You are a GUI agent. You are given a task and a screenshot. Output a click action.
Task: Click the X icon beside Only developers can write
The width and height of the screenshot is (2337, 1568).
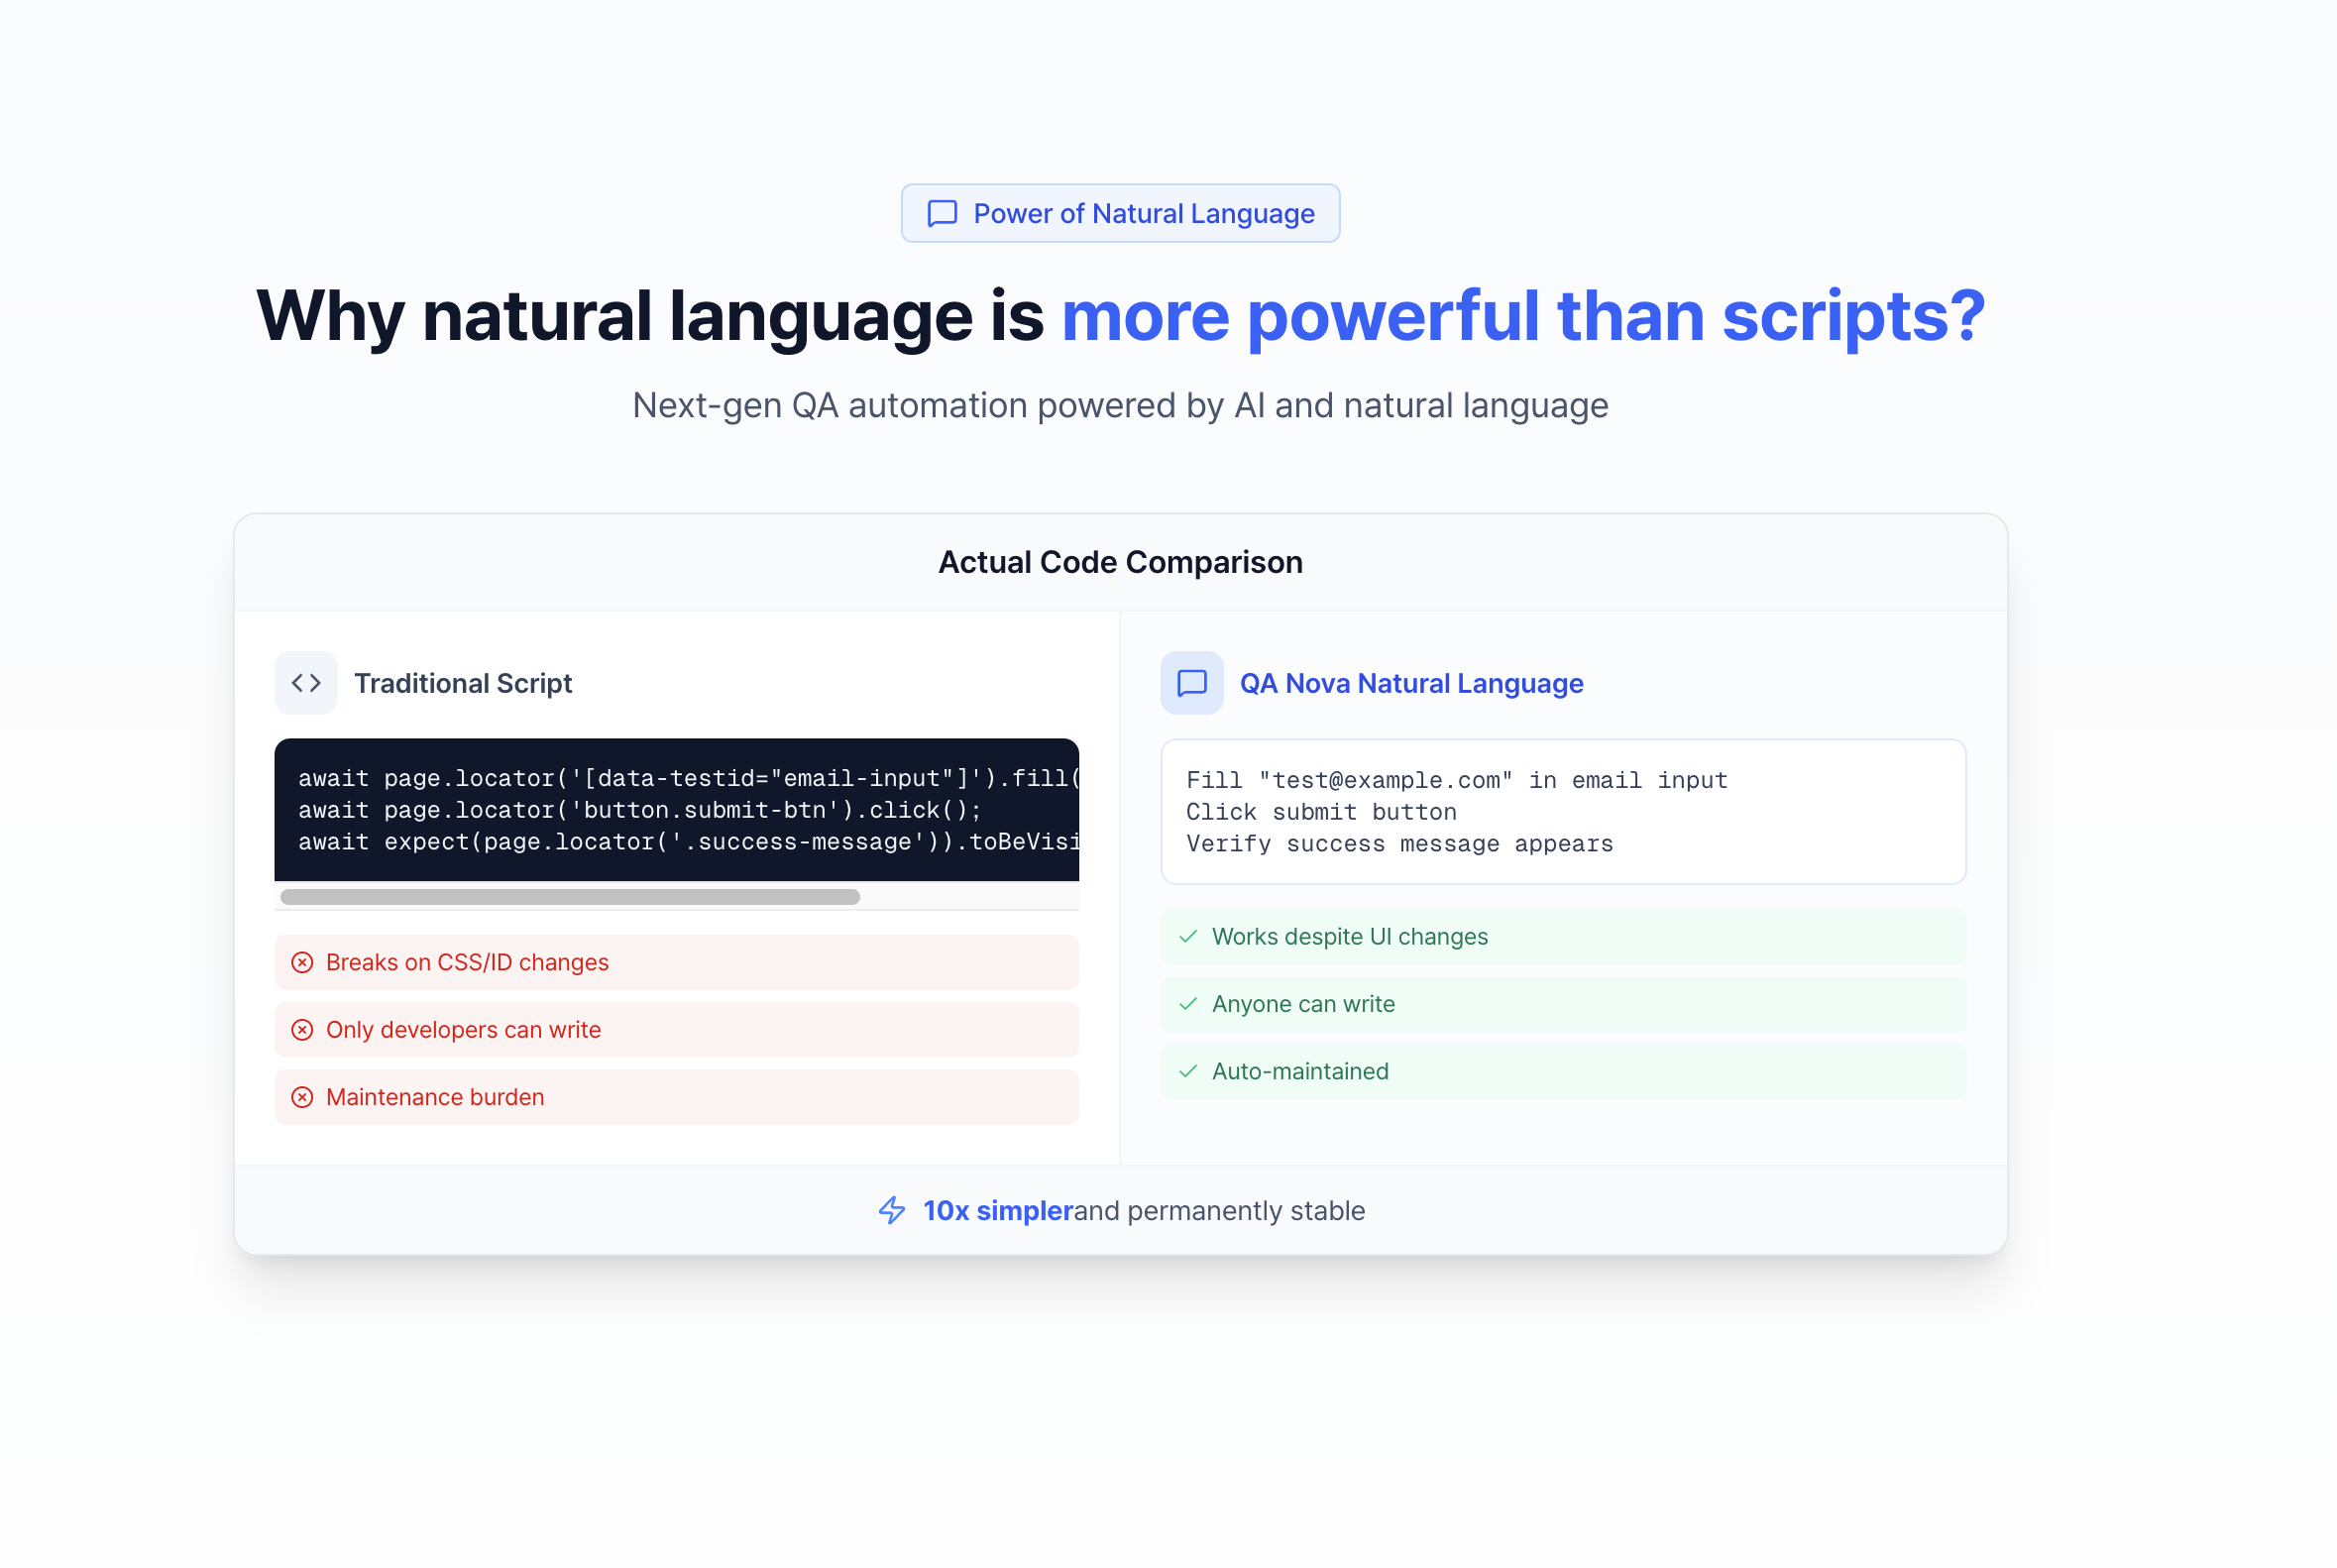302,1030
